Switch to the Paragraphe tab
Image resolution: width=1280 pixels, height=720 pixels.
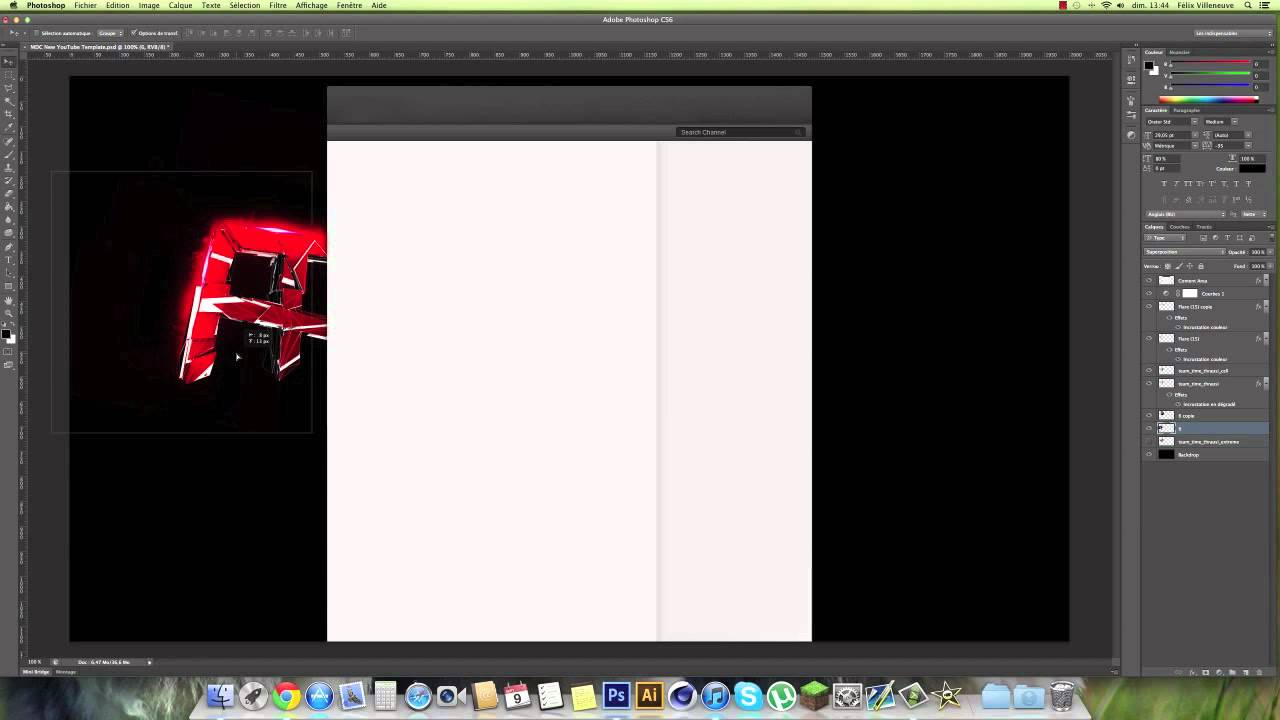pyautogui.click(x=1186, y=110)
